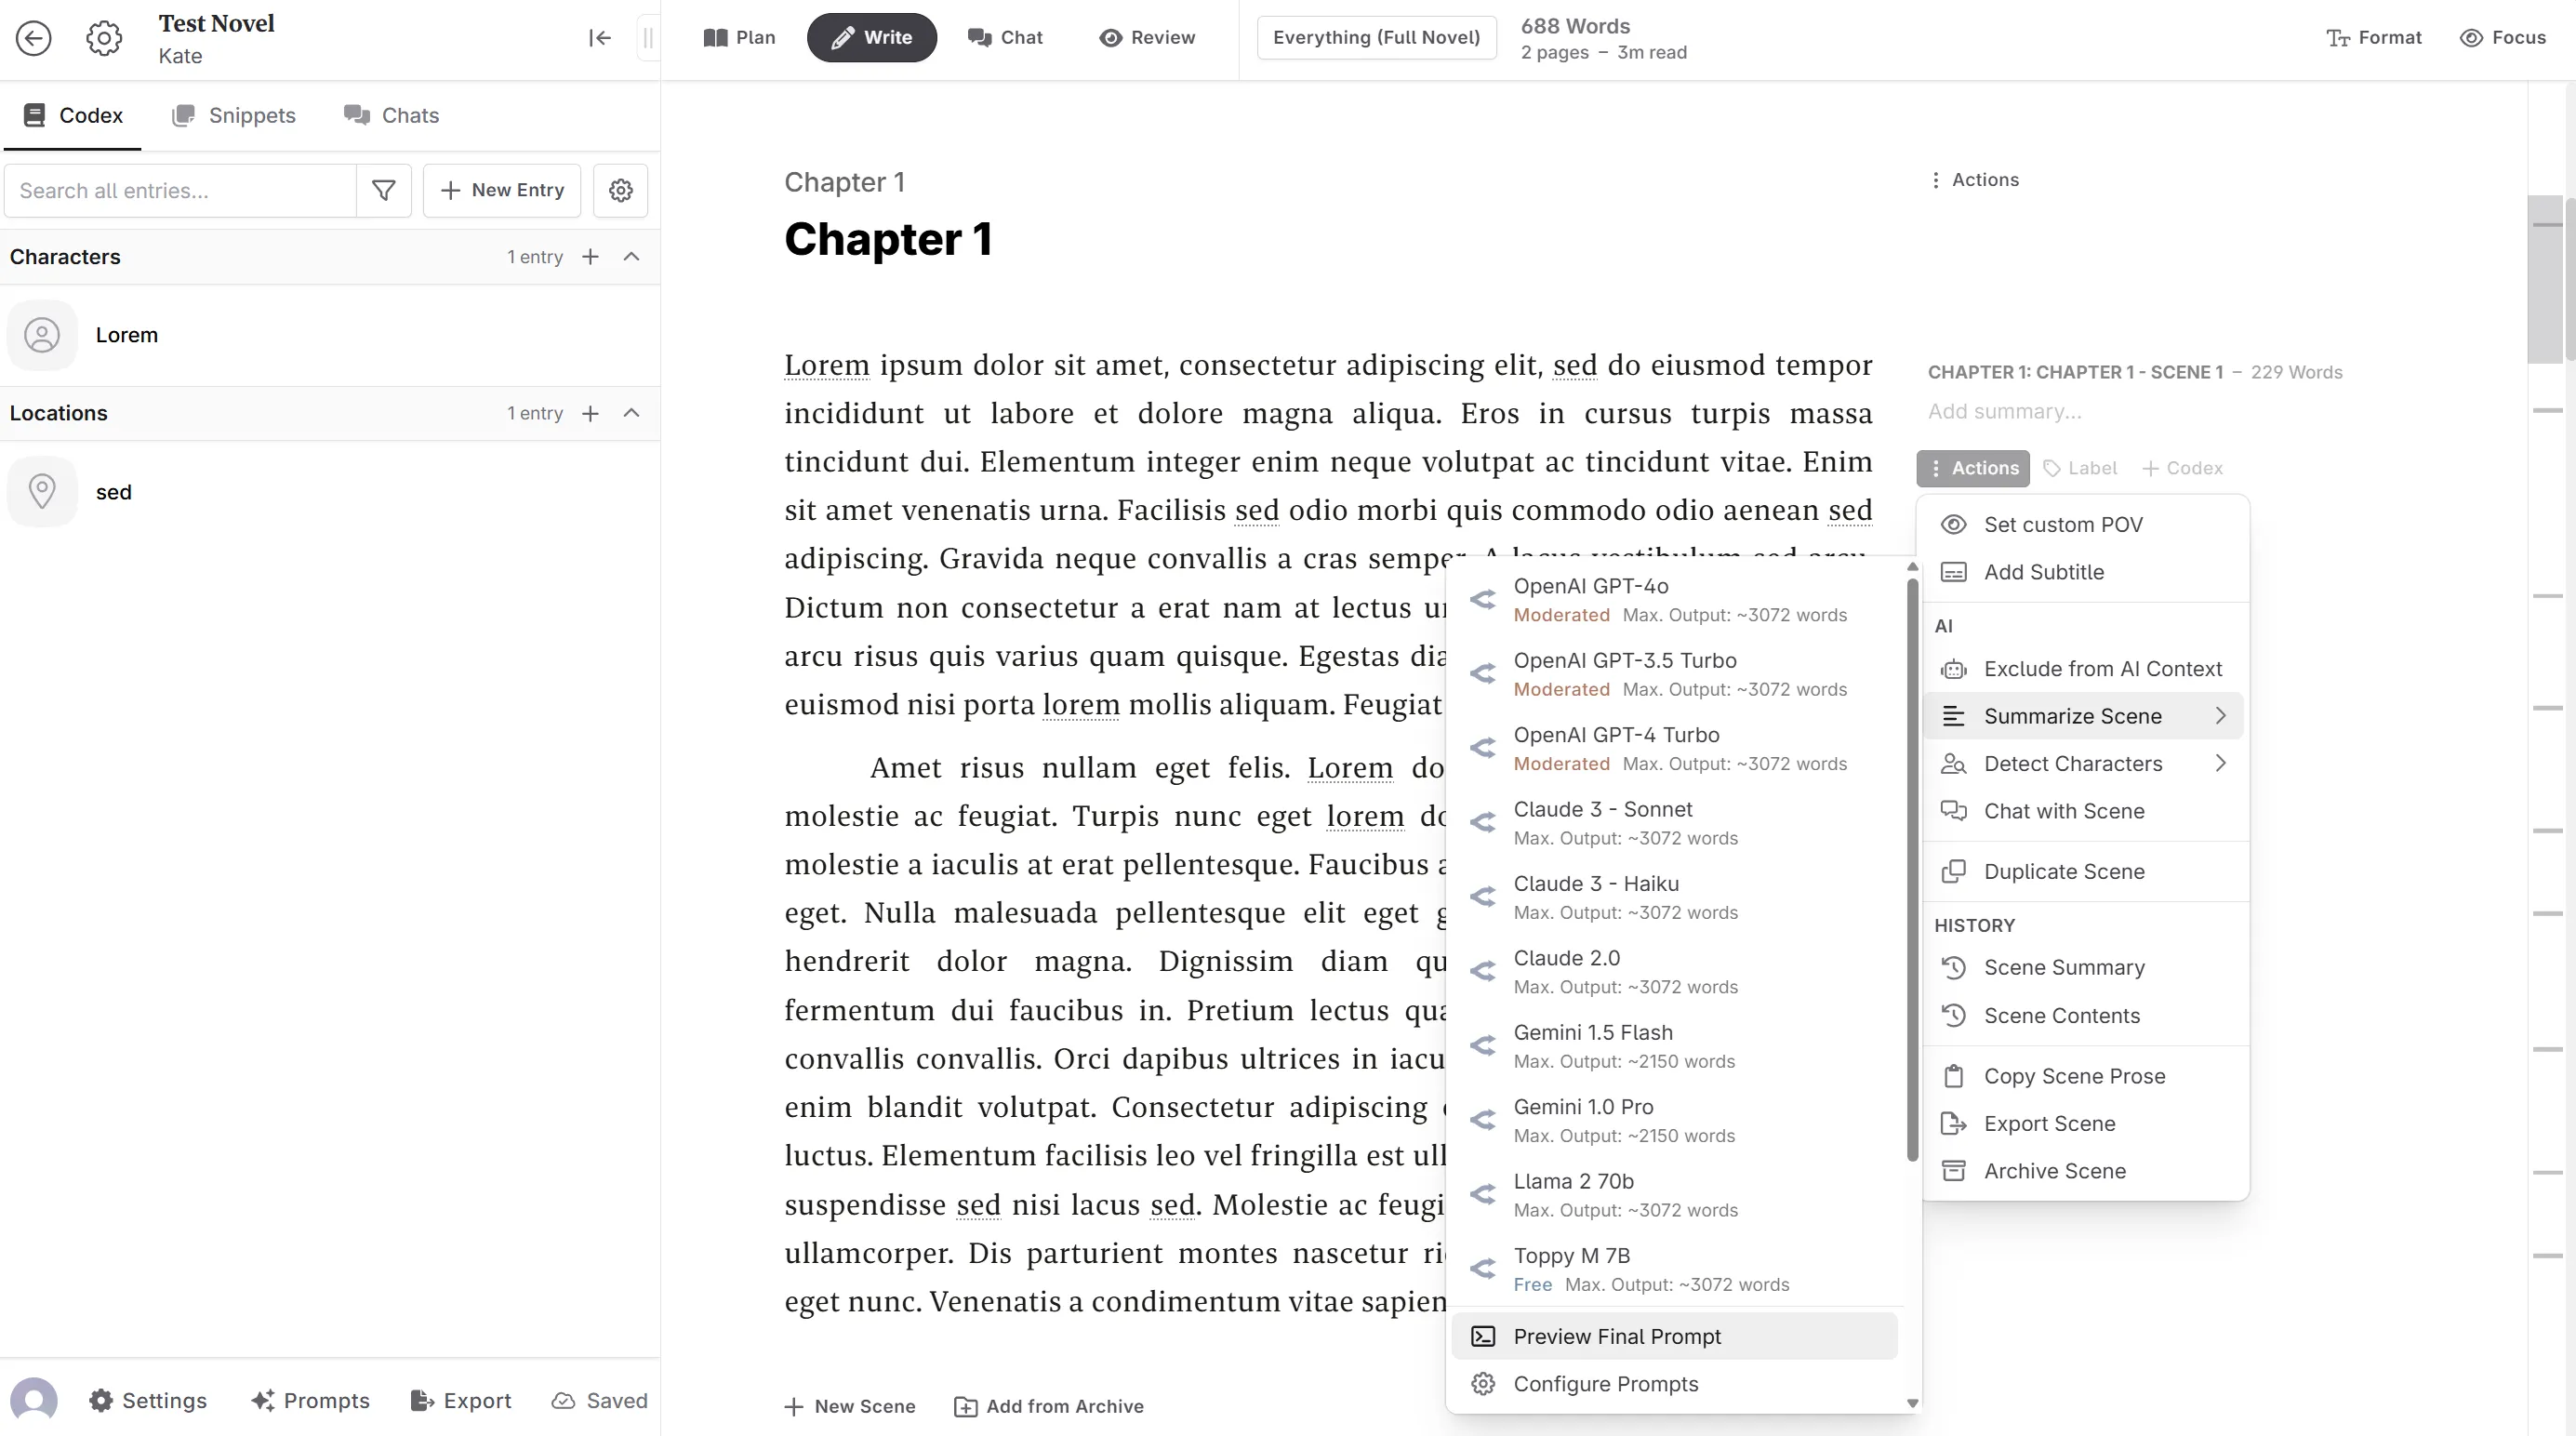Click the filter icon in Codex search
The height and width of the screenshot is (1436, 2576).
click(x=382, y=189)
